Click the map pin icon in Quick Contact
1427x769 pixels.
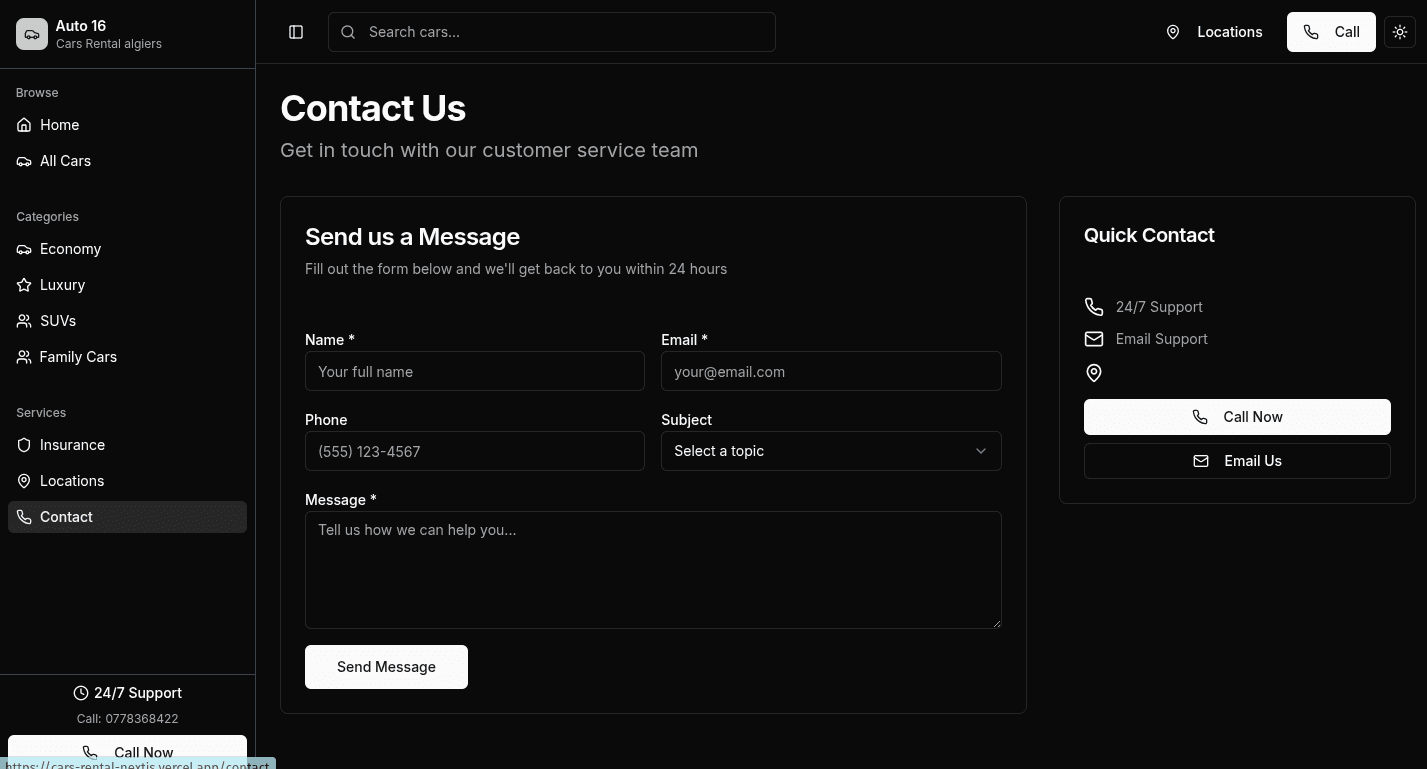coord(1094,373)
